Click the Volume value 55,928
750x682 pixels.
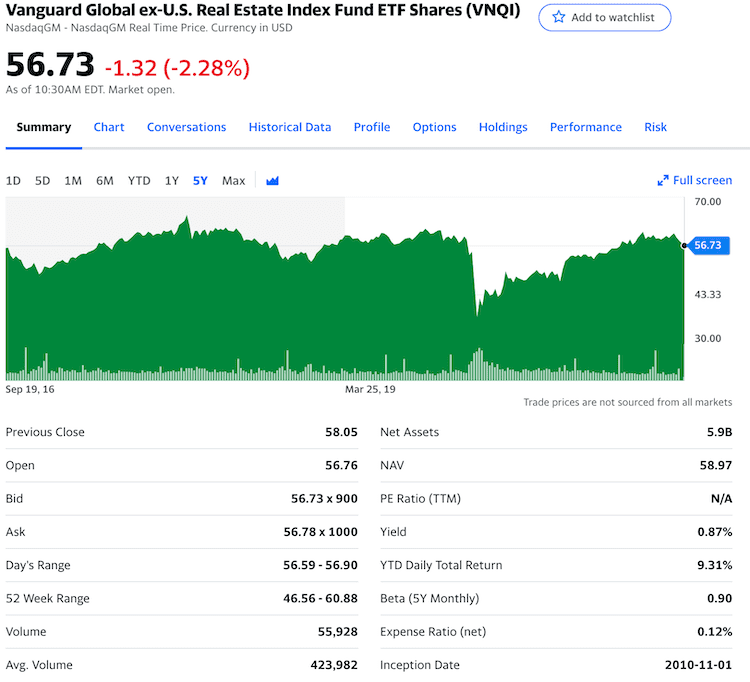338,632
